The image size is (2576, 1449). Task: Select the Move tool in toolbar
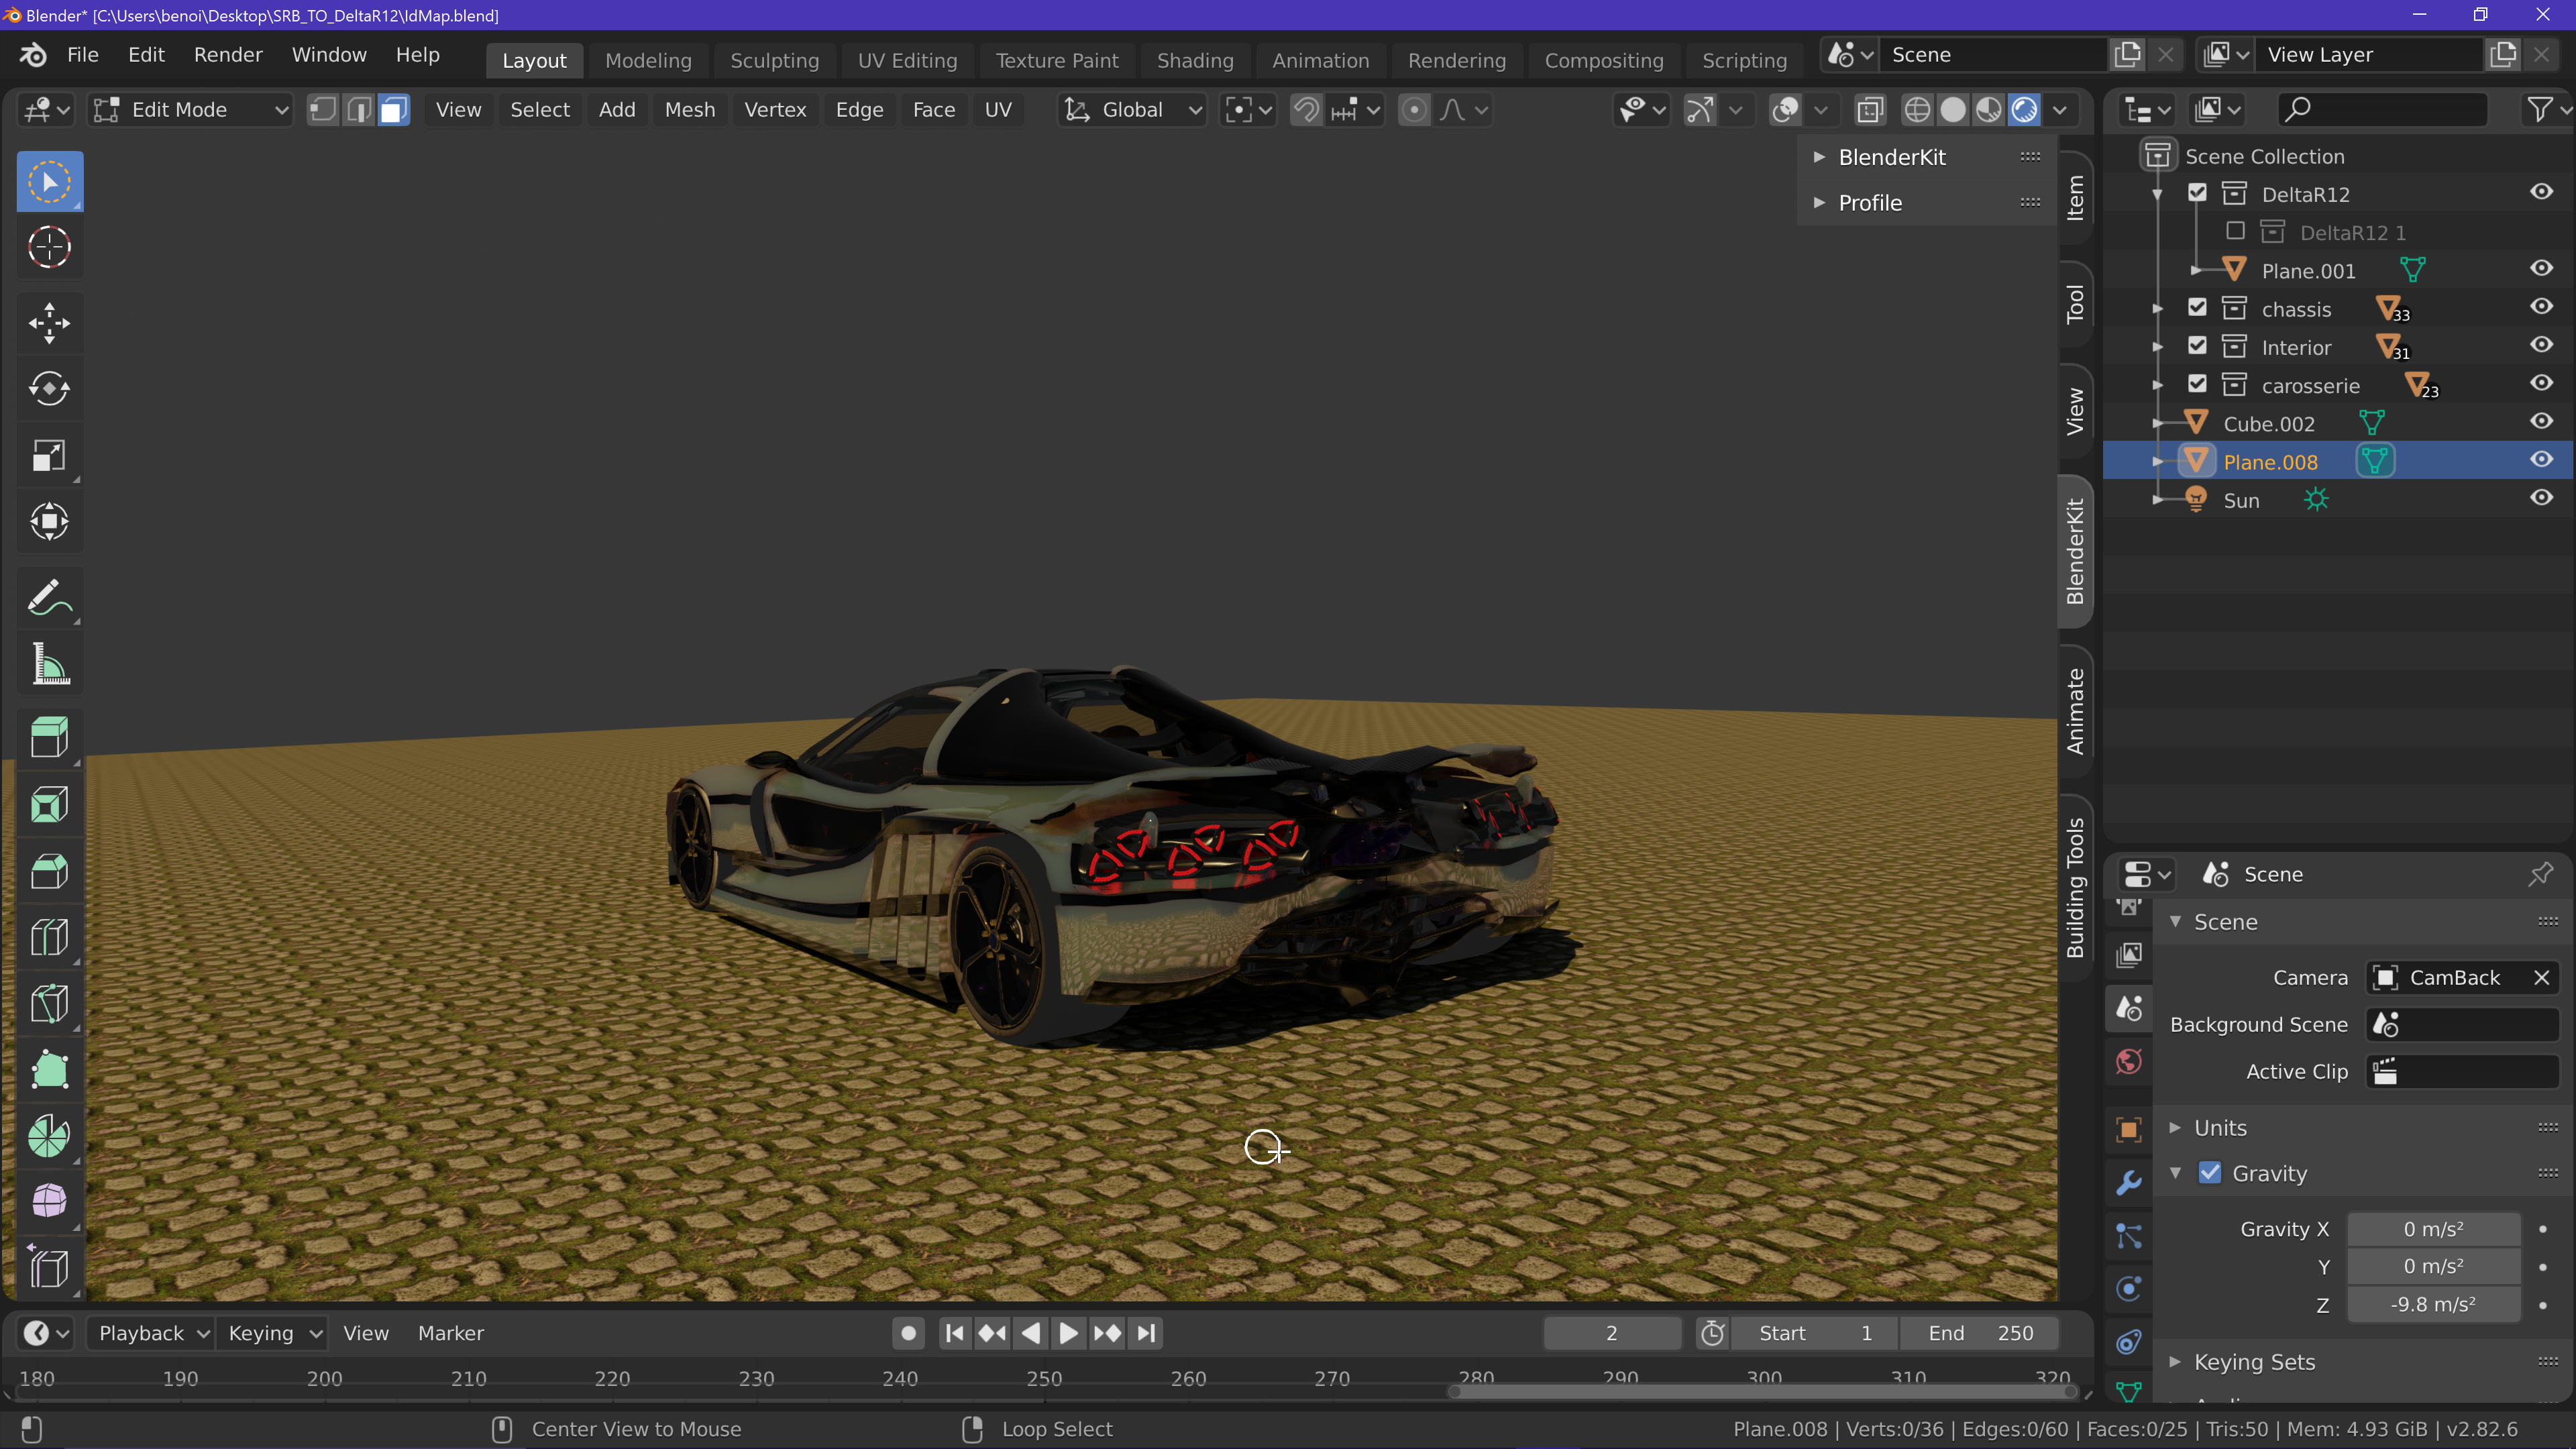tap(49, 323)
